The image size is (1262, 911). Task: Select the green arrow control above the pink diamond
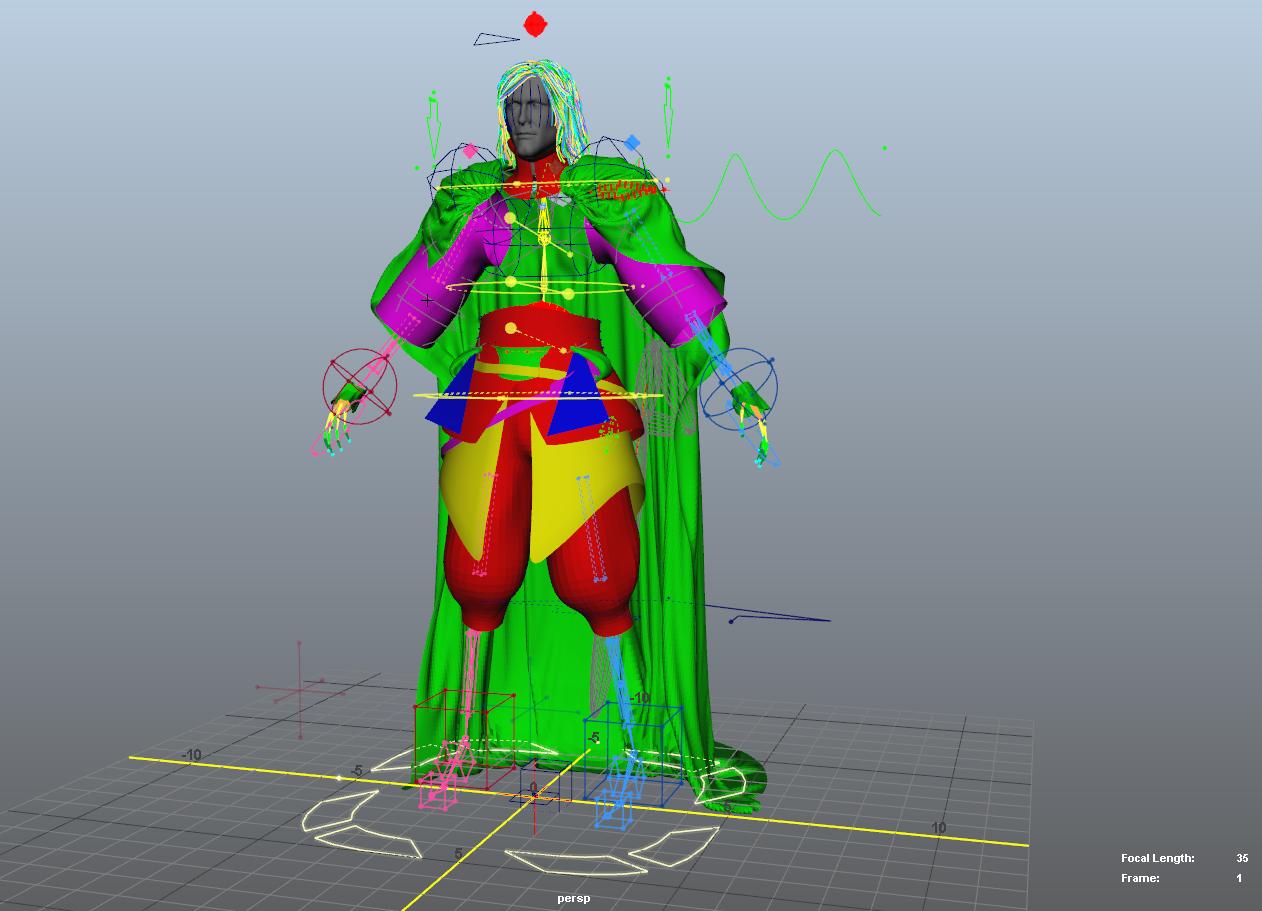click(433, 127)
